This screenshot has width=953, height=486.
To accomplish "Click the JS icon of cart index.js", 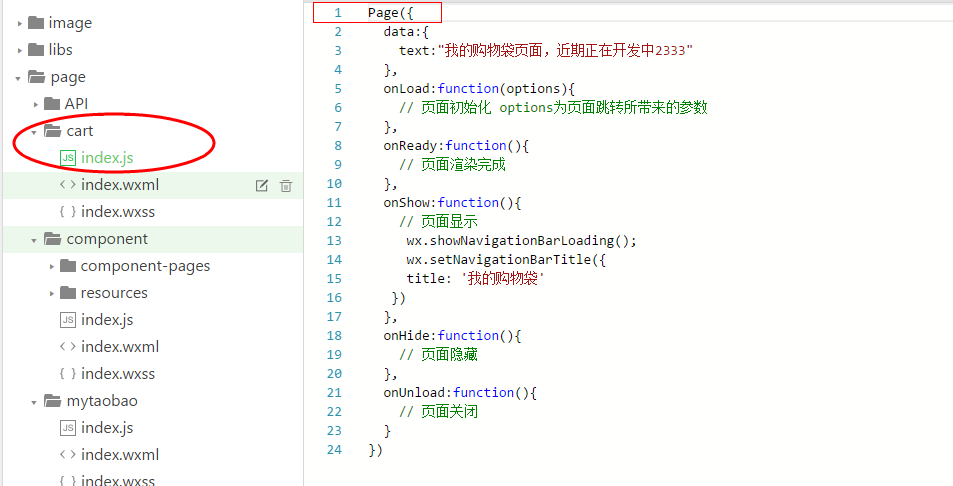I will point(68,158).
